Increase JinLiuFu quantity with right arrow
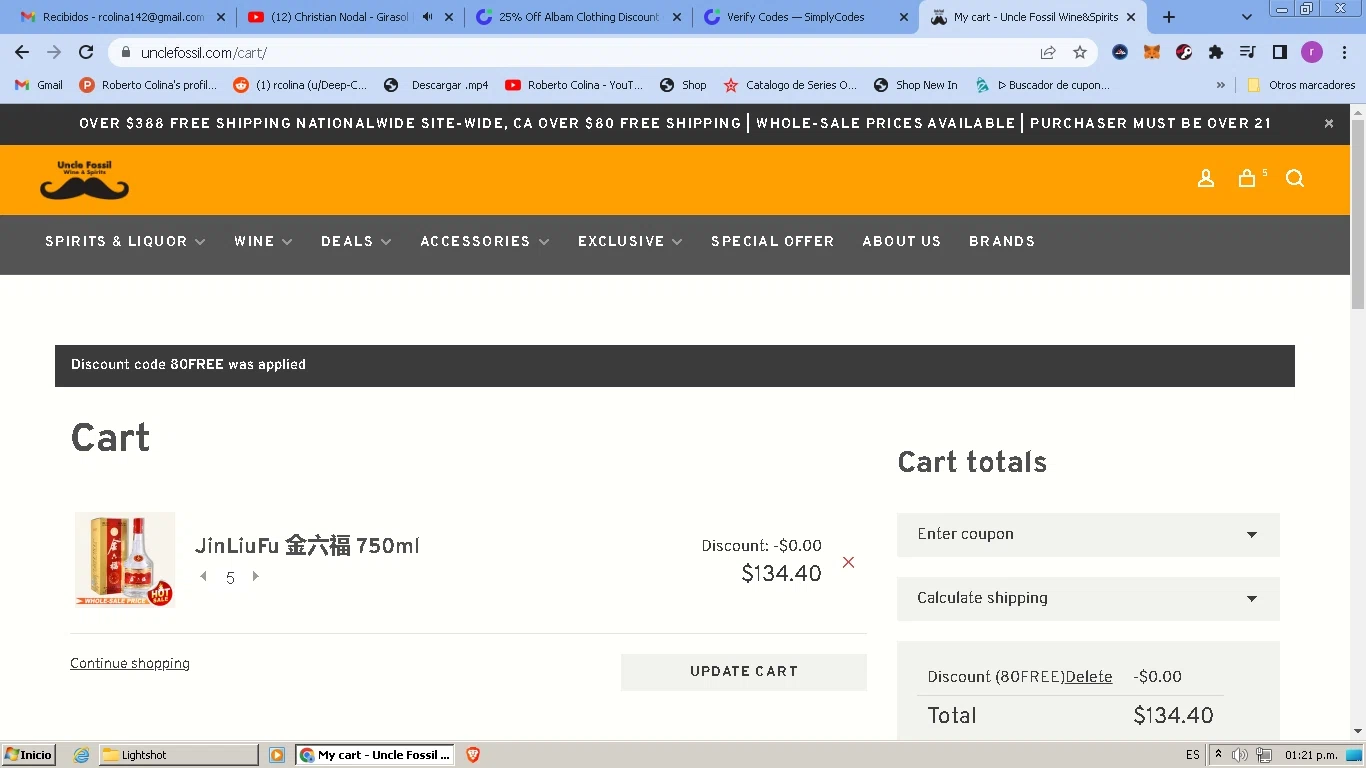Viewport: 1366px width, 768px height. pos(256,576)
